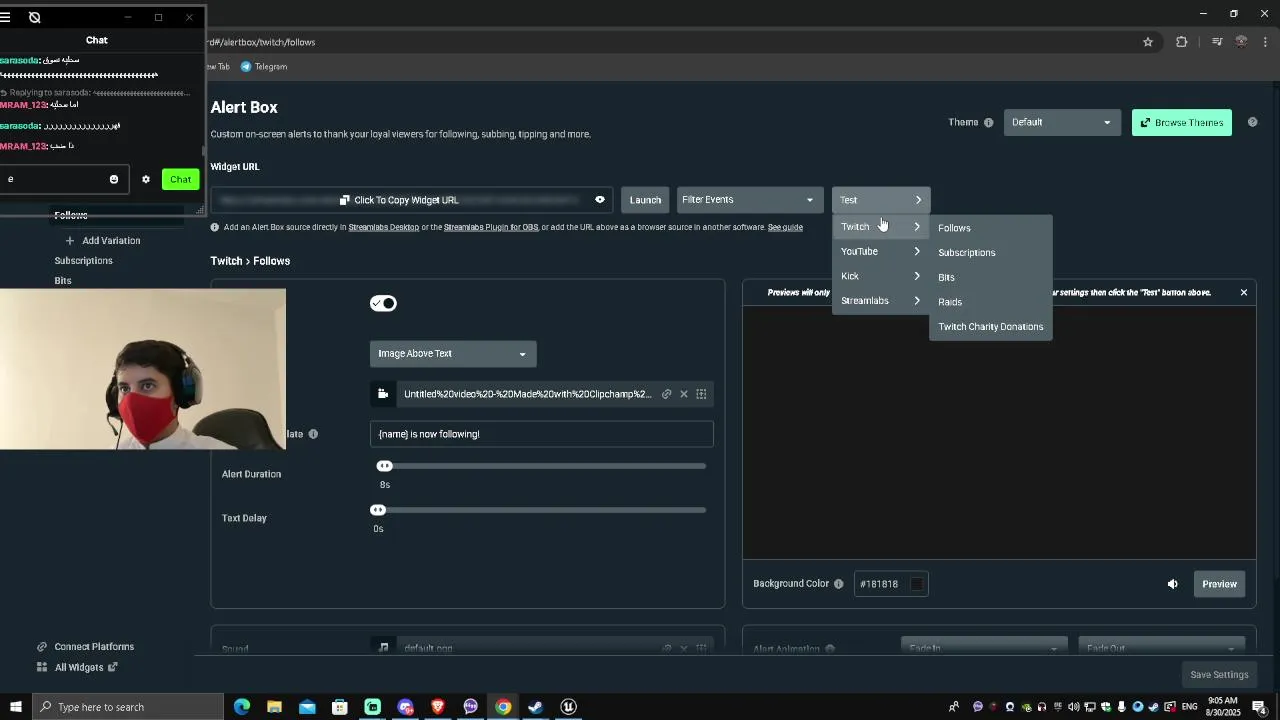Viewport: 1280px width, 720px height.
Task: Open Streamlabs Plugin for OBS link
Action: 490,228
